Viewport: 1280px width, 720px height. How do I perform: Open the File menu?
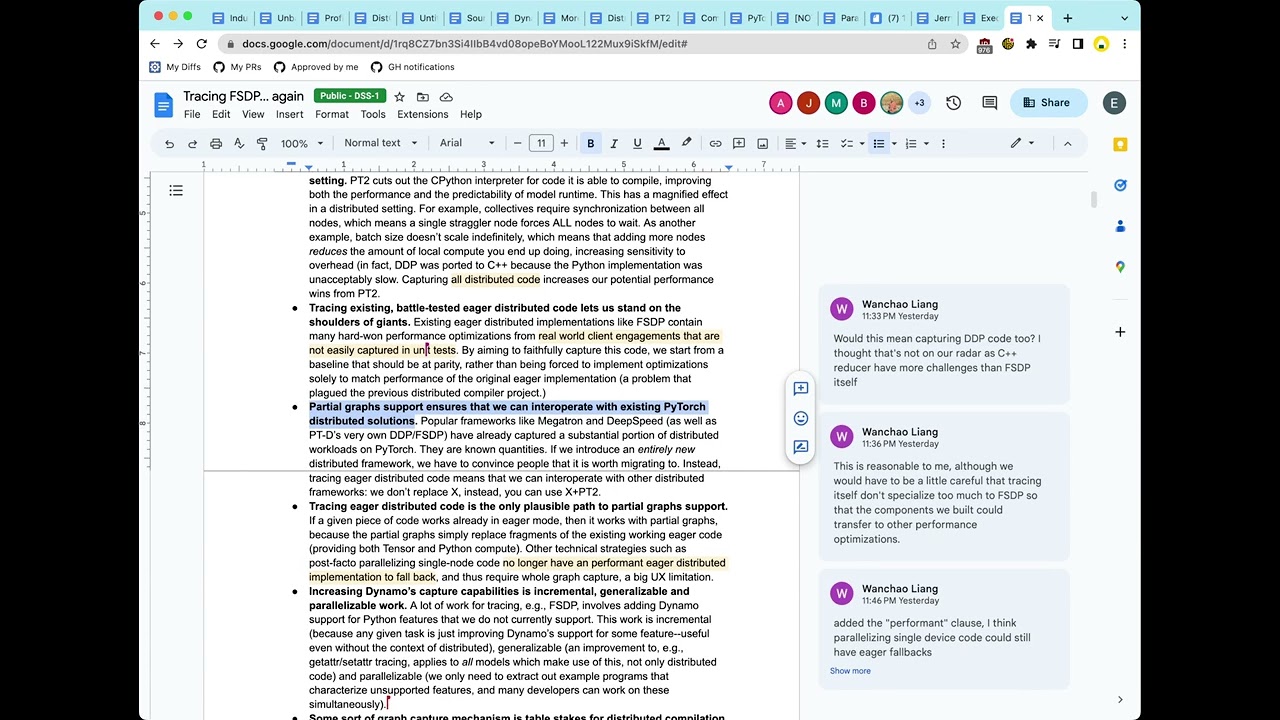tap(192, 114)
